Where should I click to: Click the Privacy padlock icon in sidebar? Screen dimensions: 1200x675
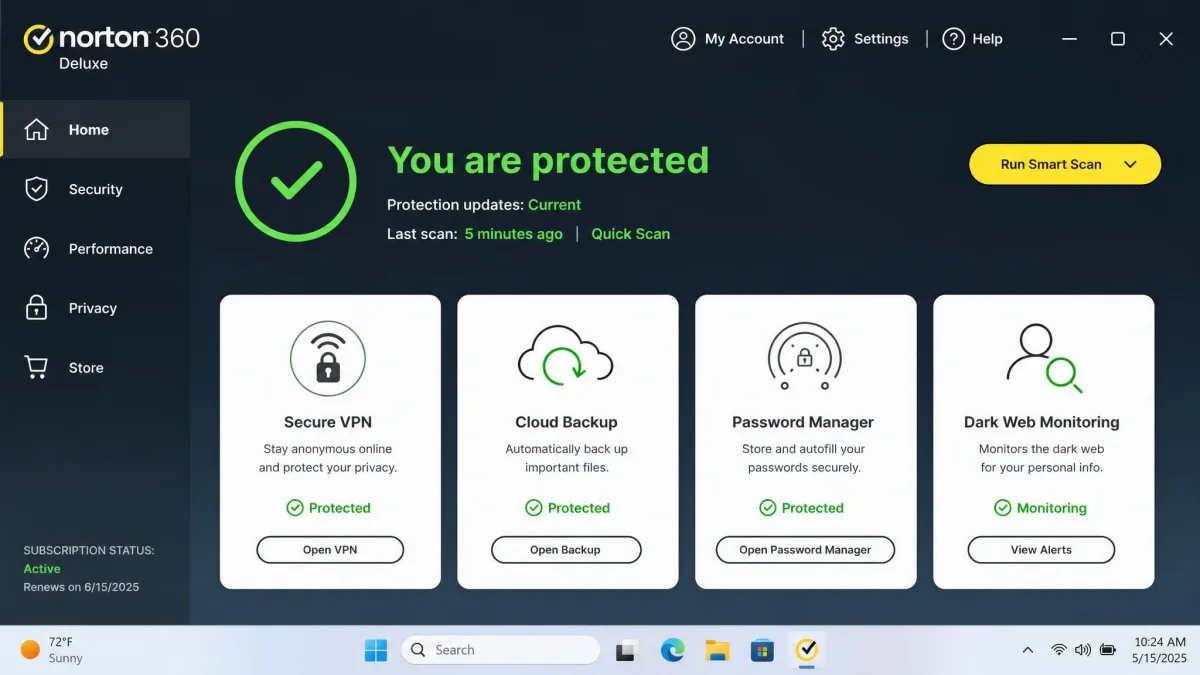click(x=36, y=307)
